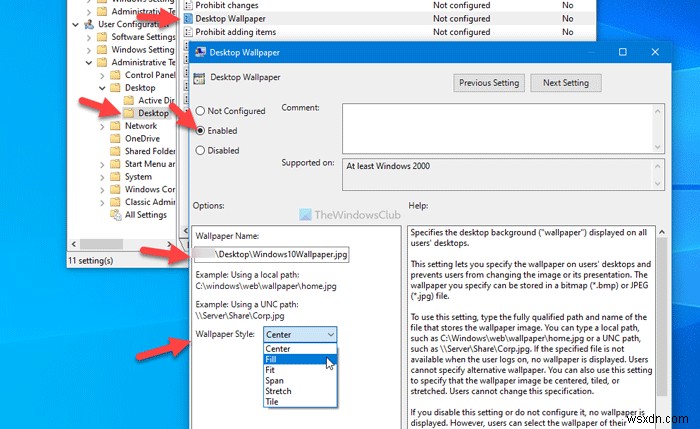Image resolution: width=700 pixels, height=429 pixels.
Task: Choose Tile in the style list
Action: tap(300, 402)
